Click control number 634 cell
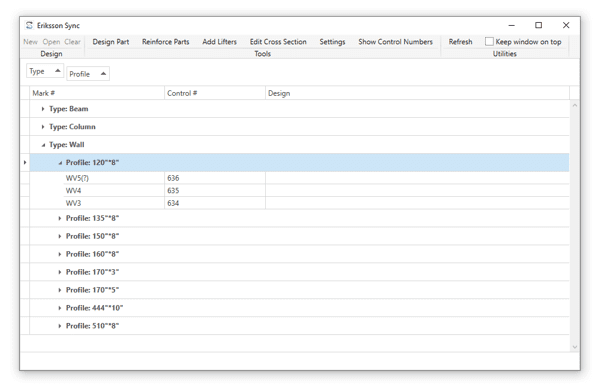Screen dimensions: 601x390 click(215, 203)
